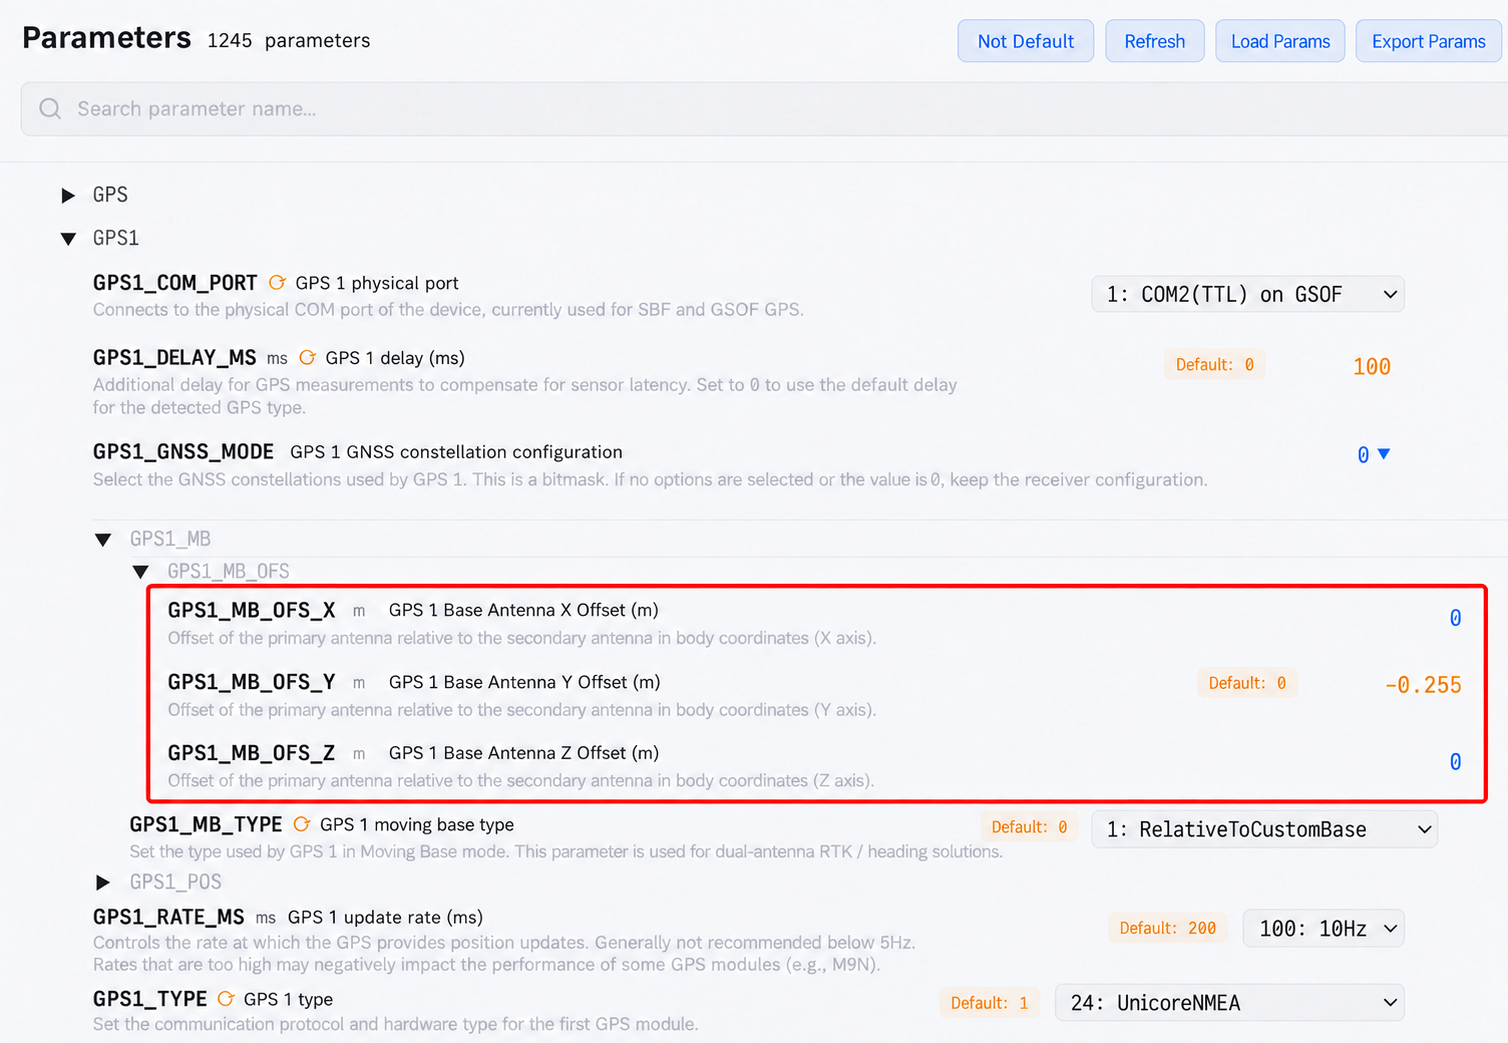Click reboot-required icon next to GPS1_COM_PORT
The image size is (1508, 1043).
(x=277, y=283)
